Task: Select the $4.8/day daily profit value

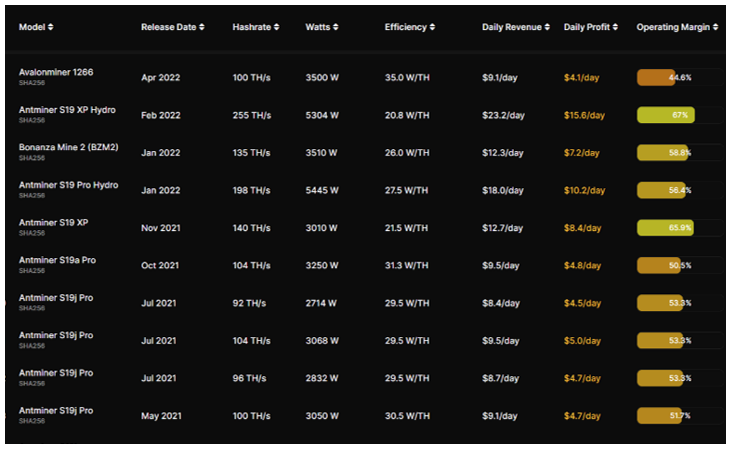Action: (x=582, y=265)
